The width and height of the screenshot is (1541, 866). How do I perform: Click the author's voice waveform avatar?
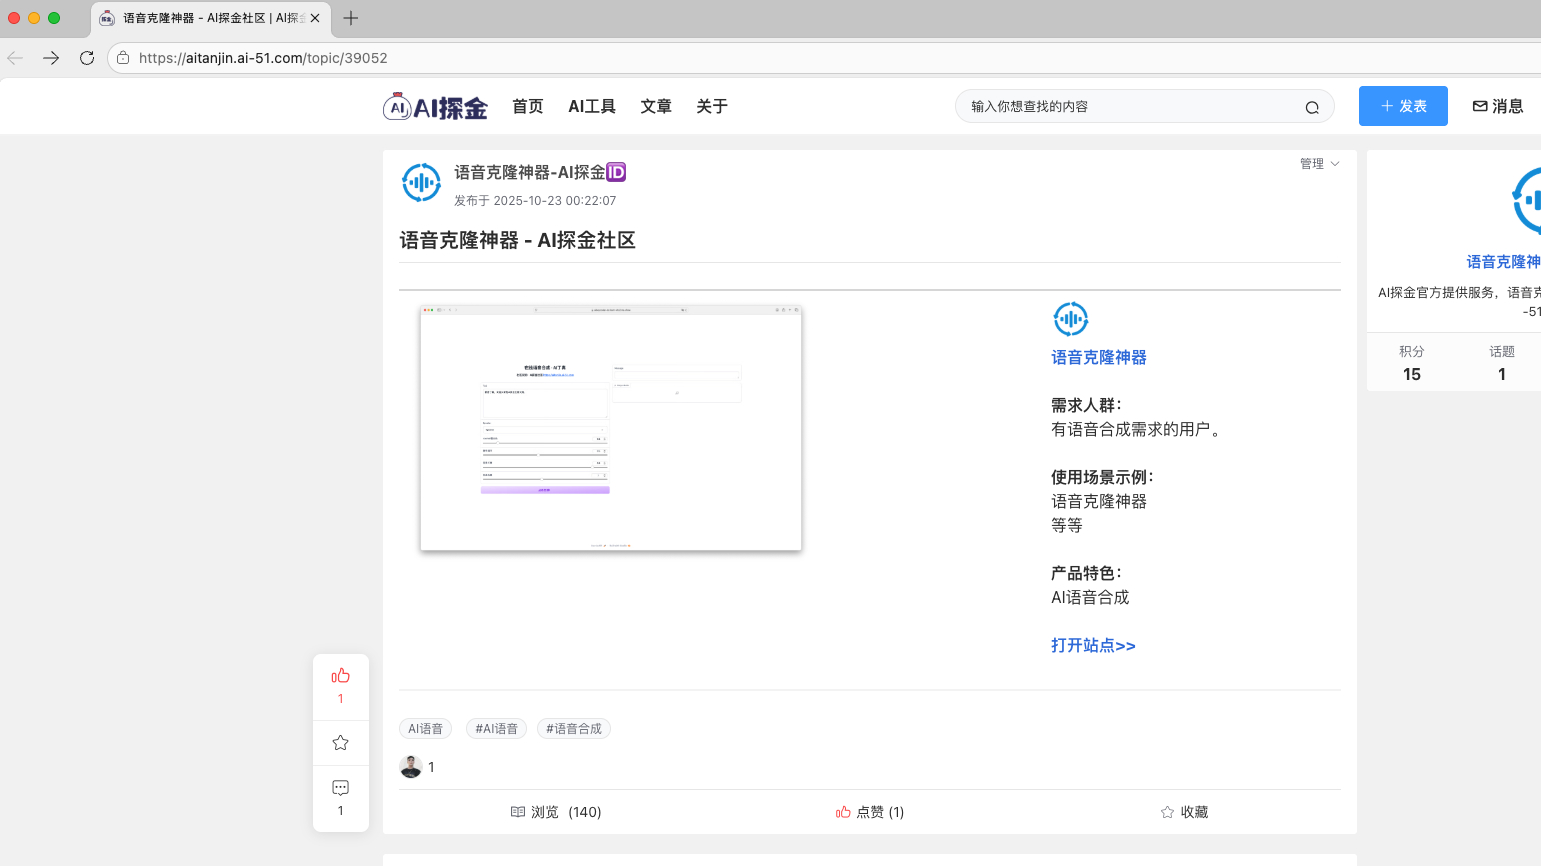tap(421, 183)
